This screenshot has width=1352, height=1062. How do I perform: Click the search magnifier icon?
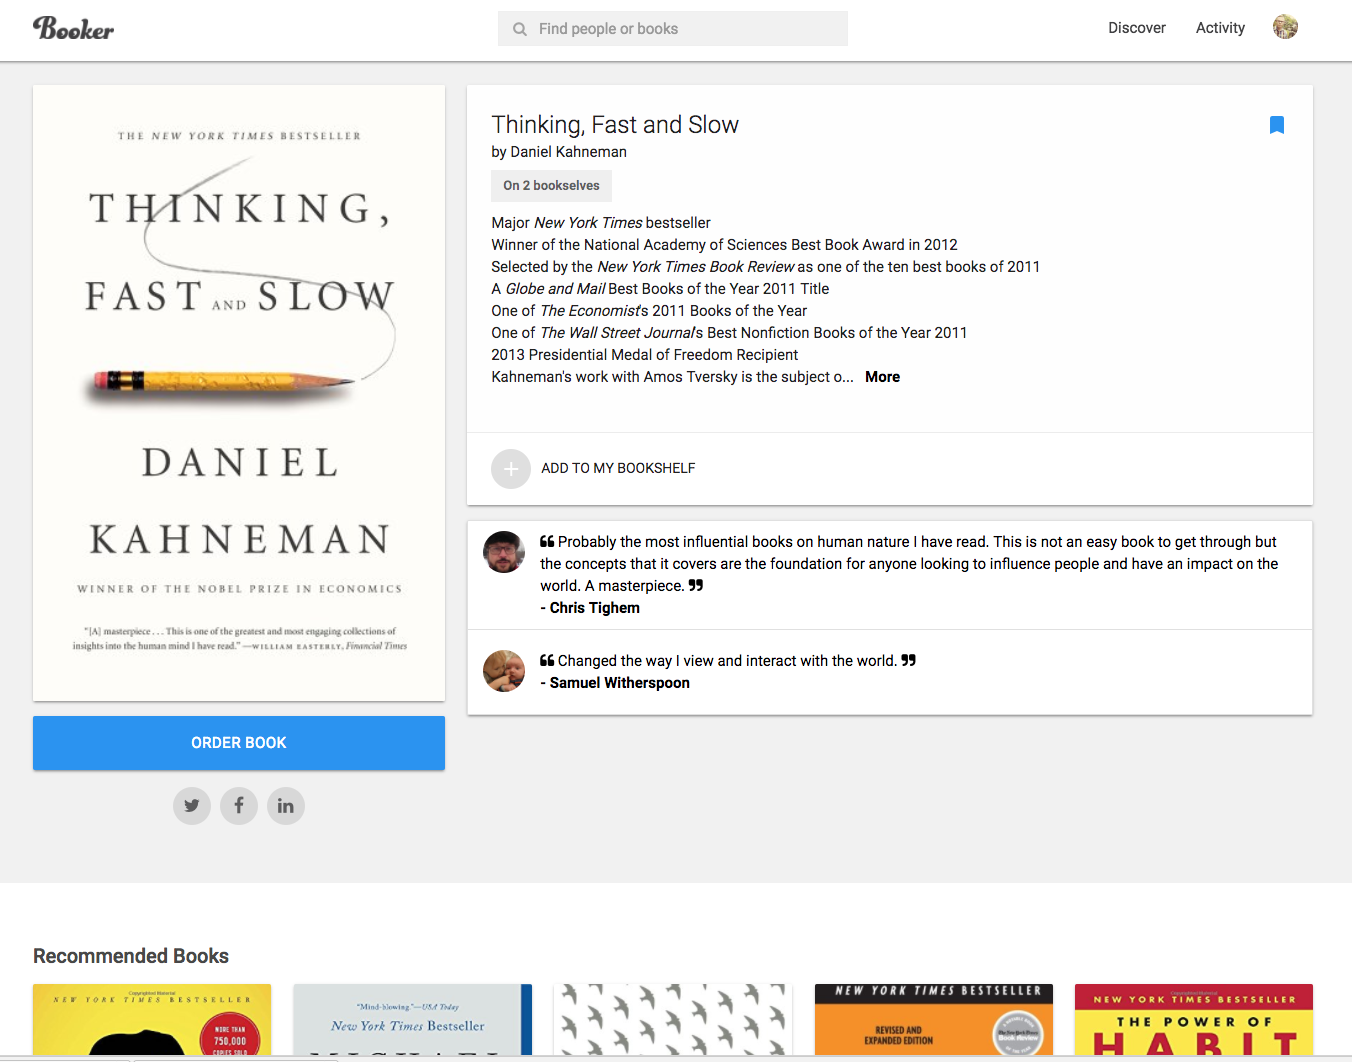point(520,29)
